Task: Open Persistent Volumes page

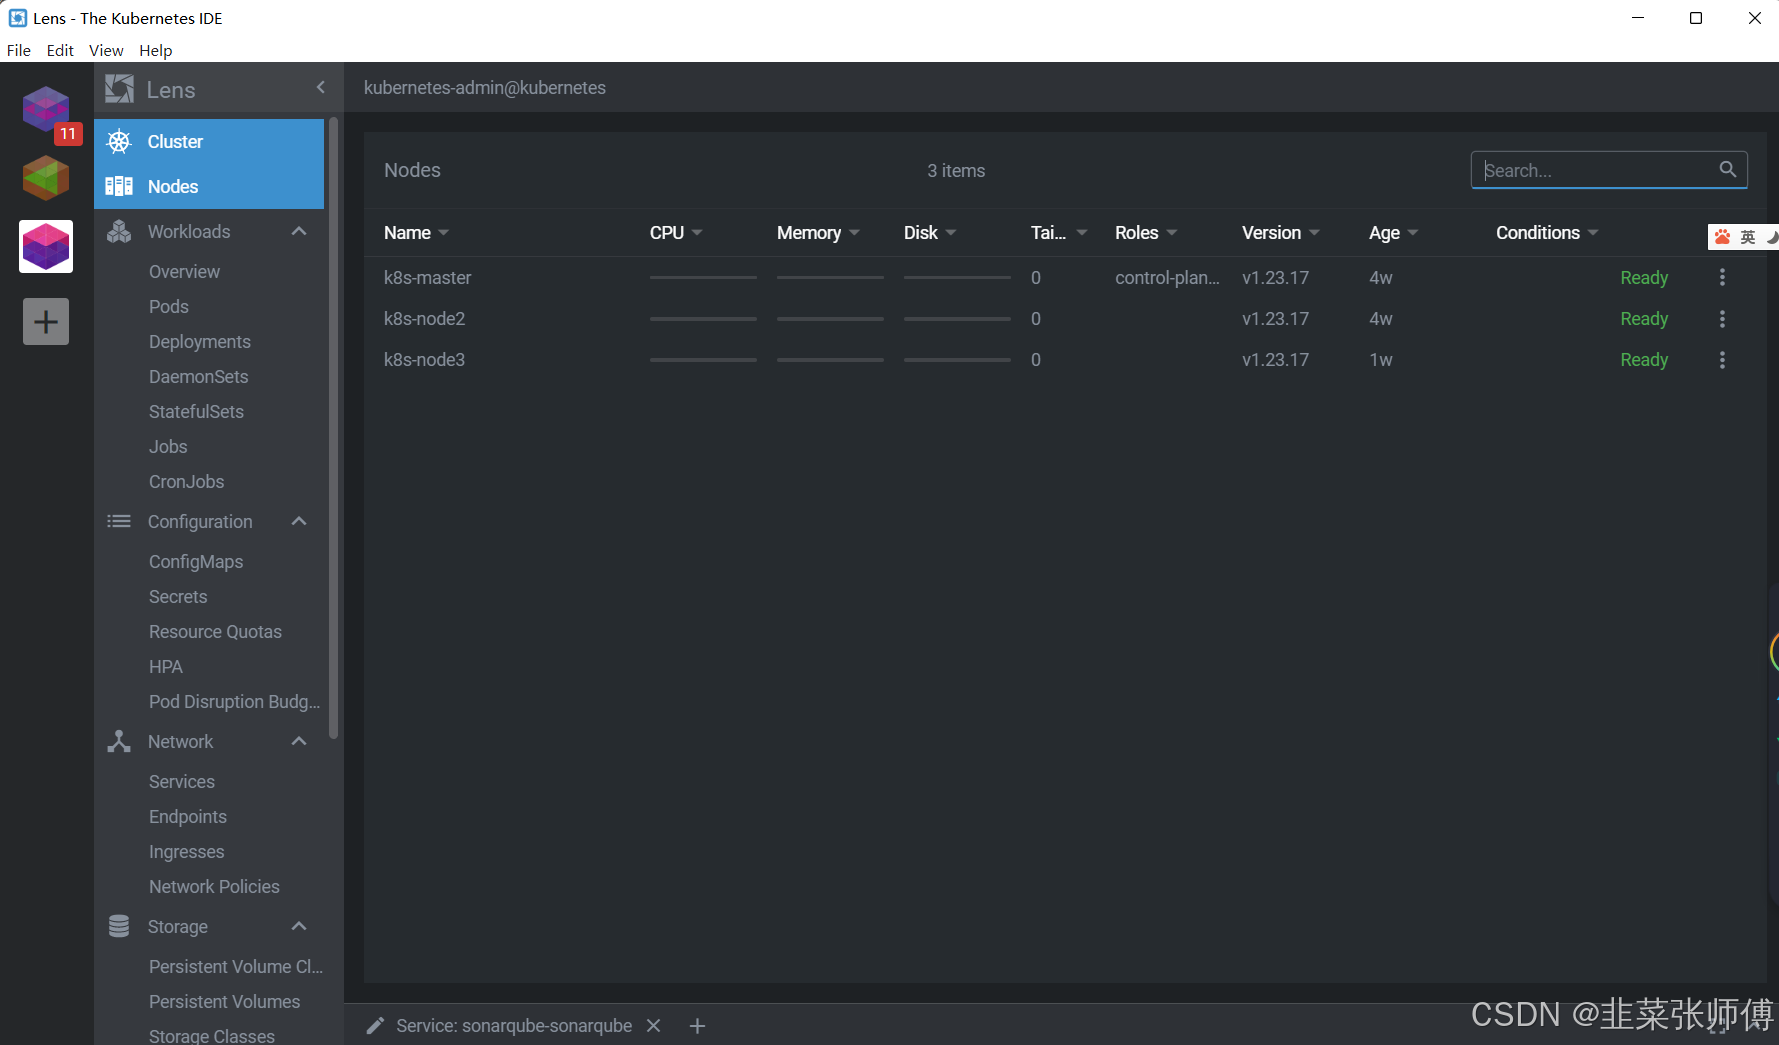Action: [x=224, y=1002]
